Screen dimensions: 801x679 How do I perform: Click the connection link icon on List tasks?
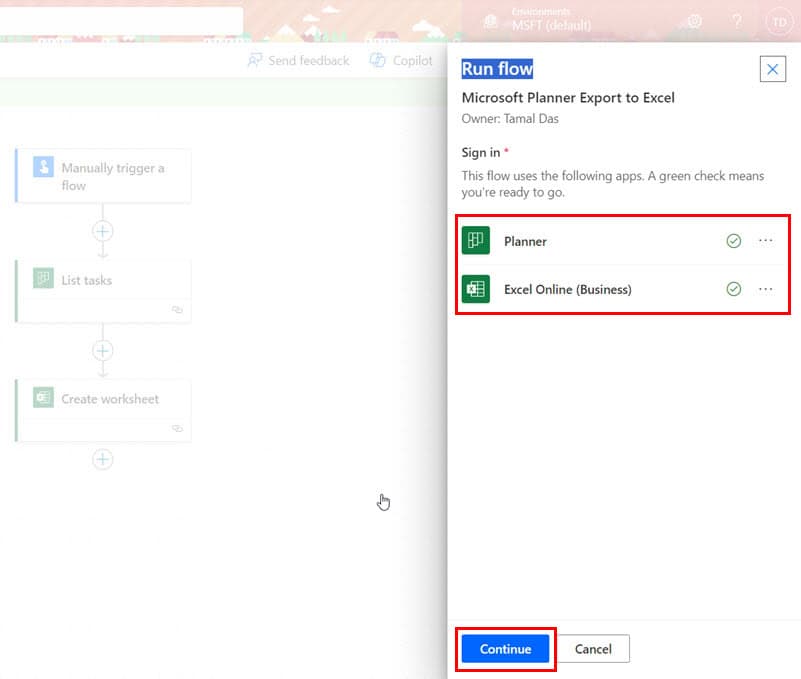click(x=177, y=310)
